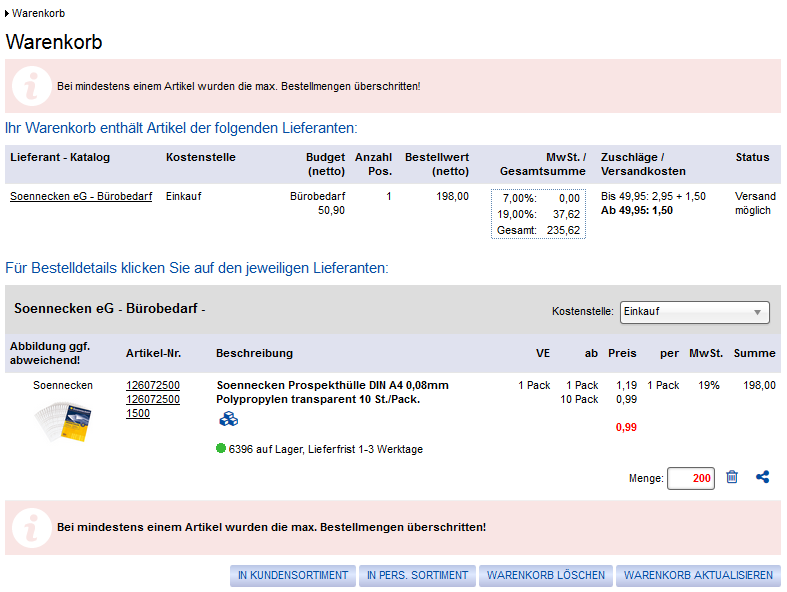787x592 pixels.
Task: Open the Kostenstelle dropdown showing Einkauf
Action: 694,312
